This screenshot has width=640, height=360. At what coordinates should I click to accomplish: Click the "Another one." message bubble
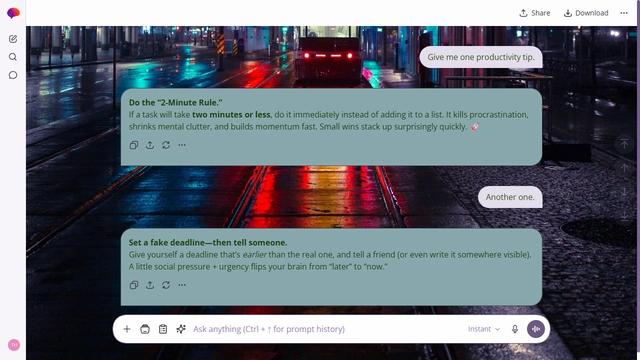tap(510, 197)
